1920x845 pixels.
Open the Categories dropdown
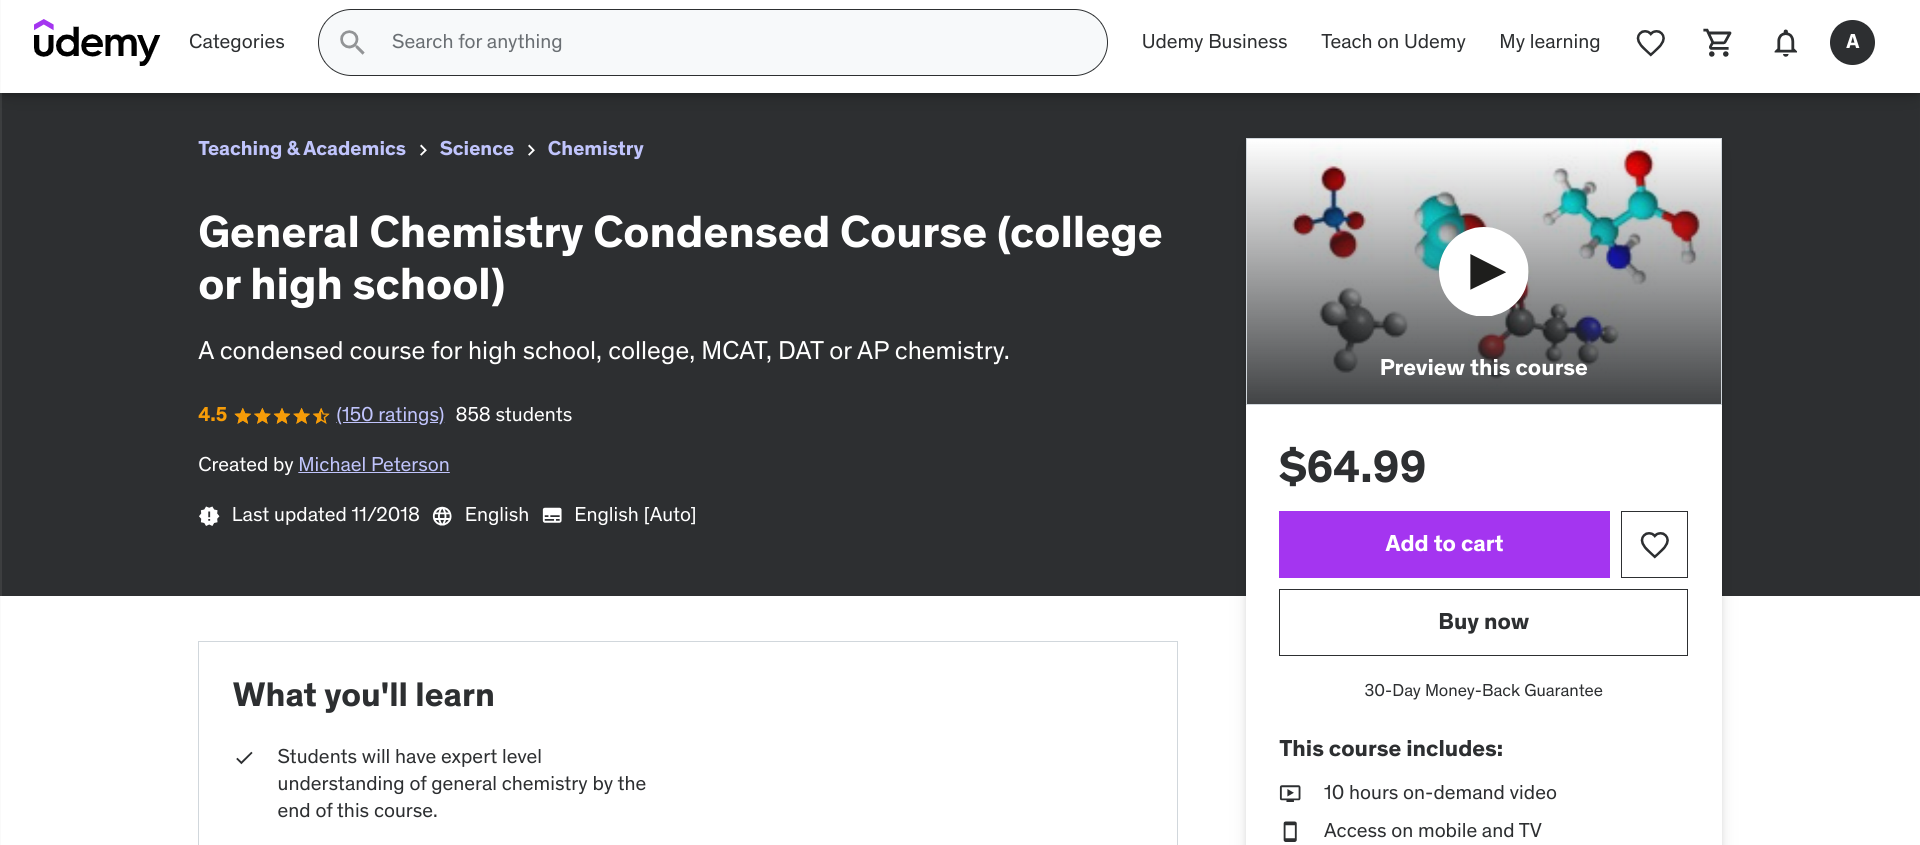tap(236, 42)
